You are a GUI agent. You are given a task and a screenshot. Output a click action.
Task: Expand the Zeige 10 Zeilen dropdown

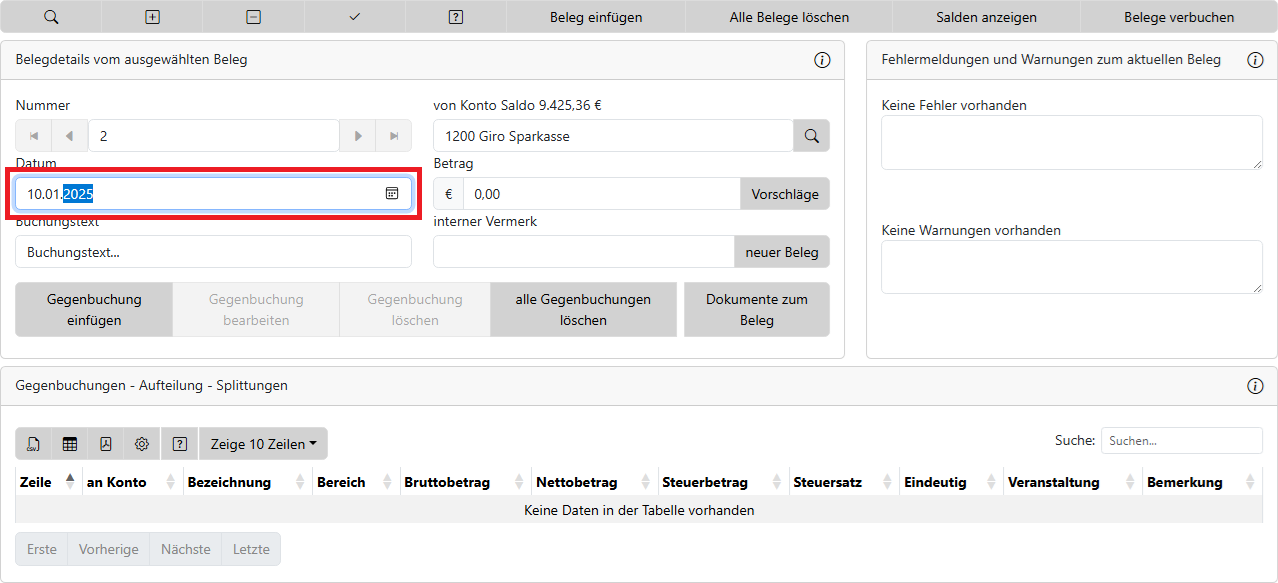point(263,444)
